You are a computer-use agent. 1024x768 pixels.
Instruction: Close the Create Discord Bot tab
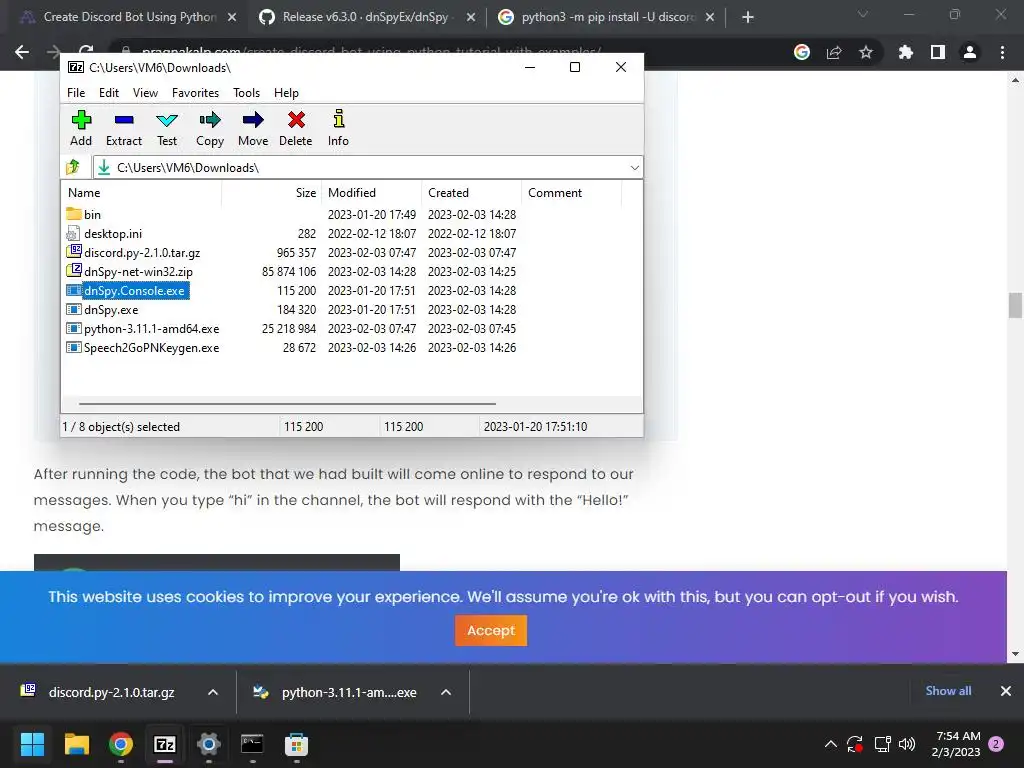(x=231, y=18)
